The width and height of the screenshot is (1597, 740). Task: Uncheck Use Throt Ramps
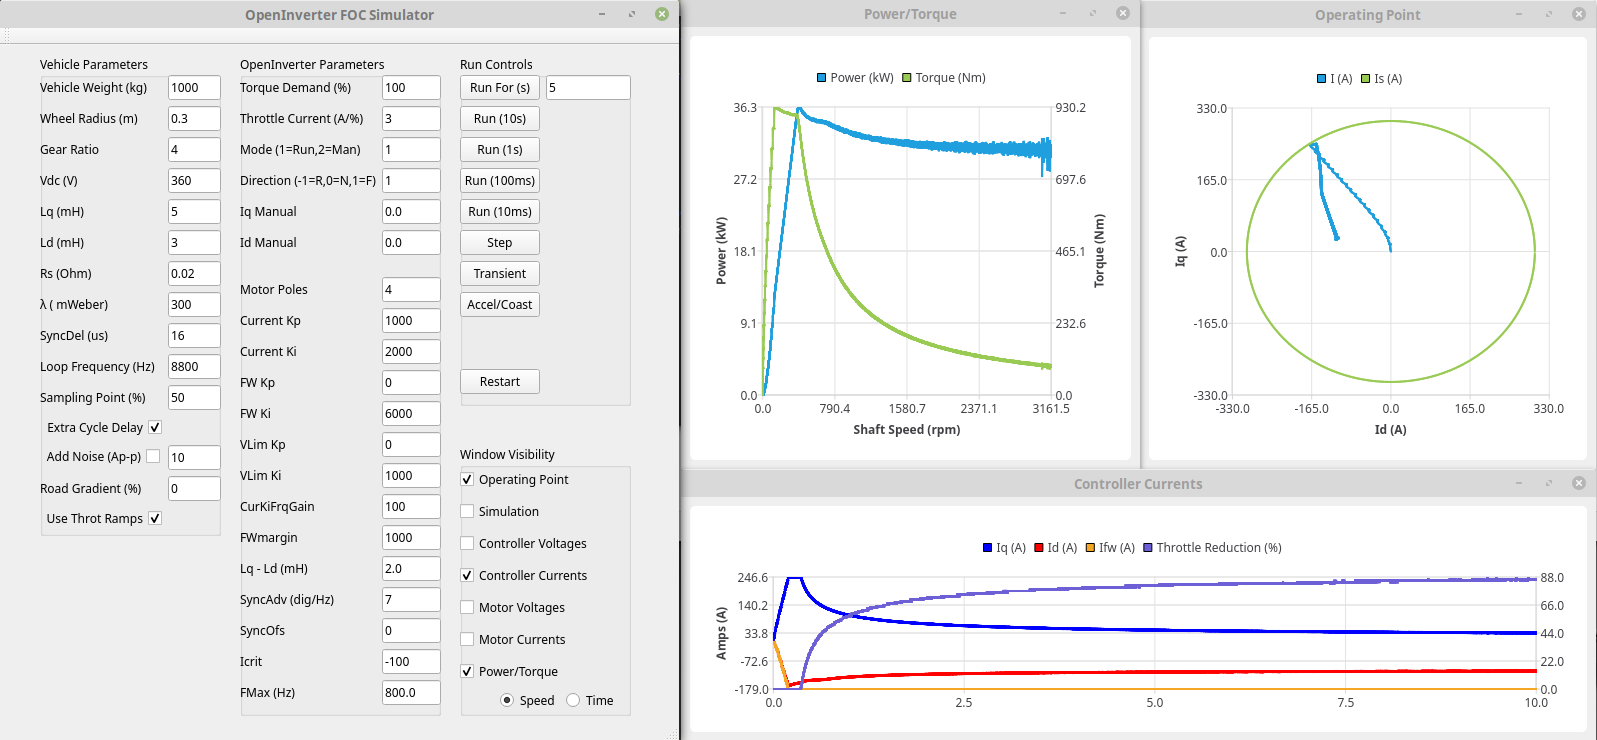click(155, 518)
